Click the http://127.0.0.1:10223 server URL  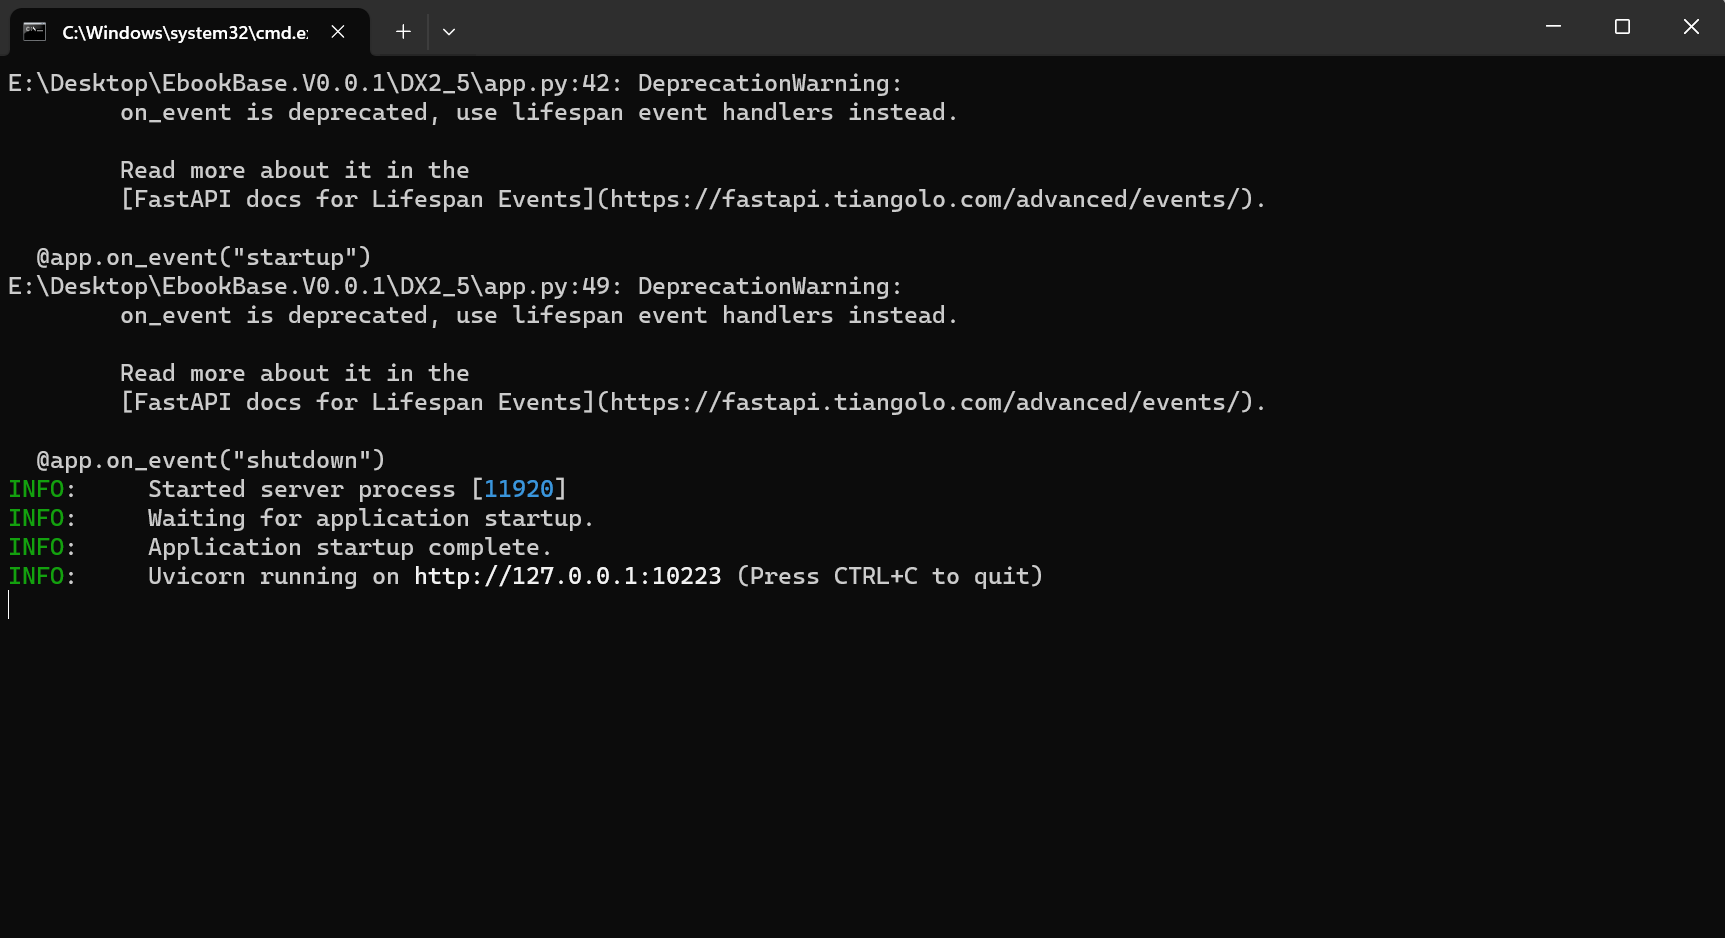(x=568, y=576)
